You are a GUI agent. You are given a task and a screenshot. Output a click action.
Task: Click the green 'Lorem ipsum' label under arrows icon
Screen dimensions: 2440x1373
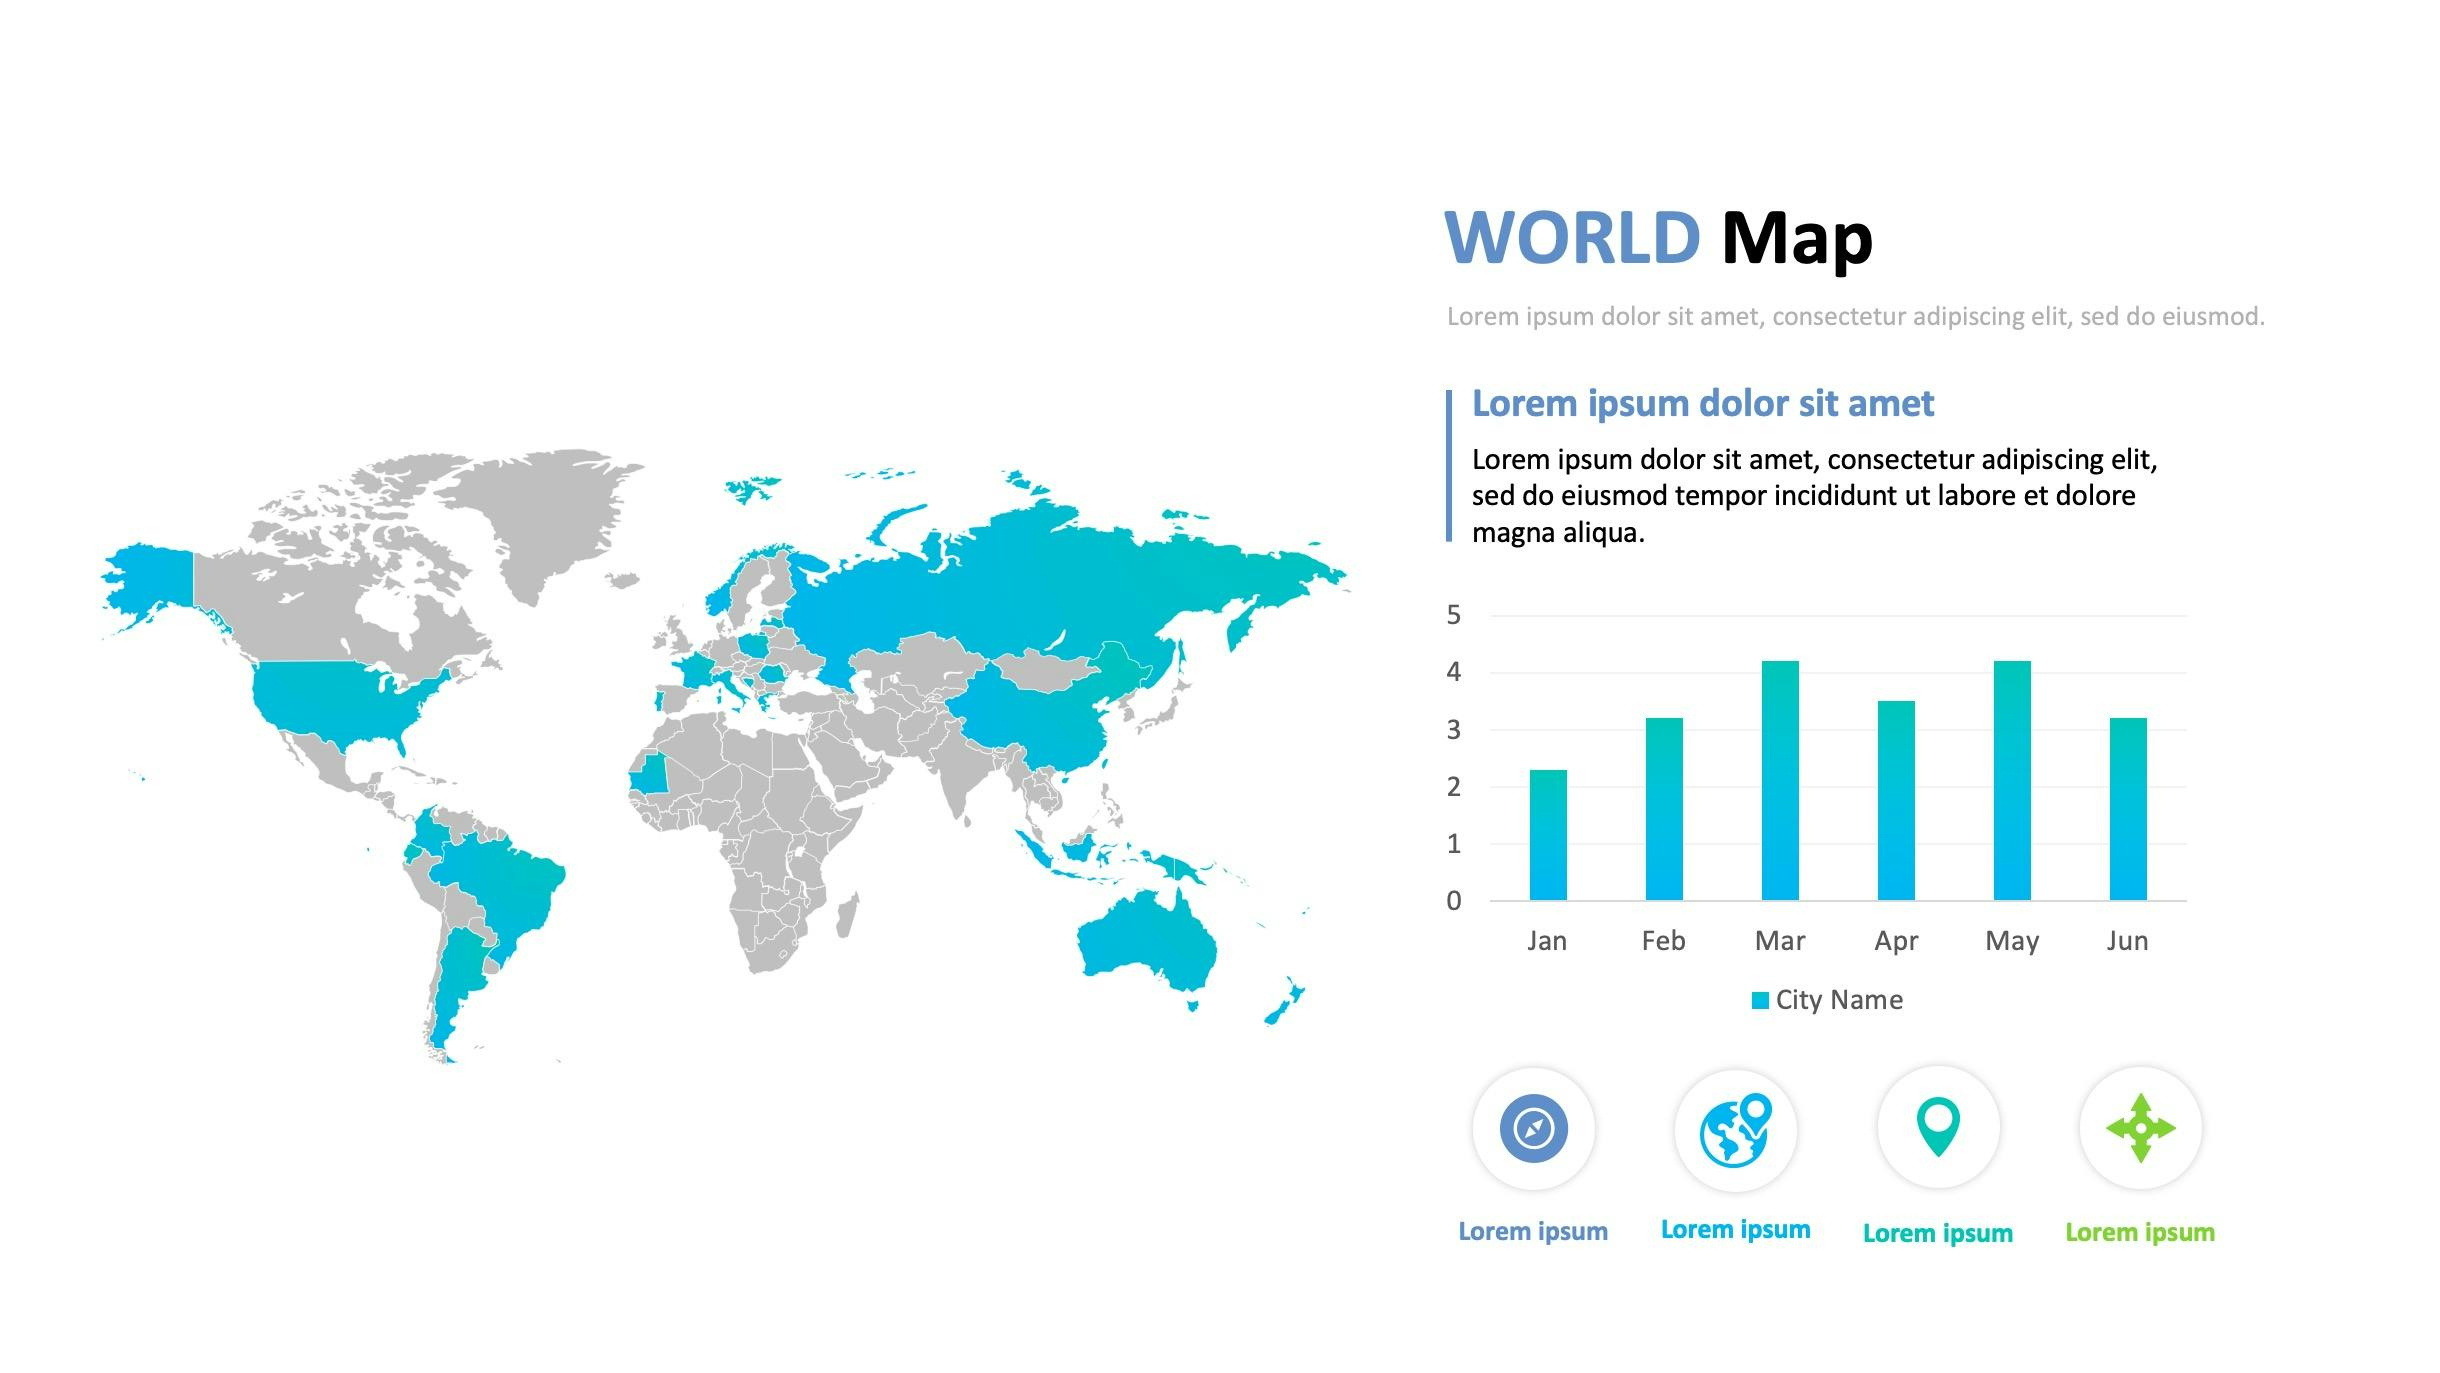[x=2140, y=1232]
